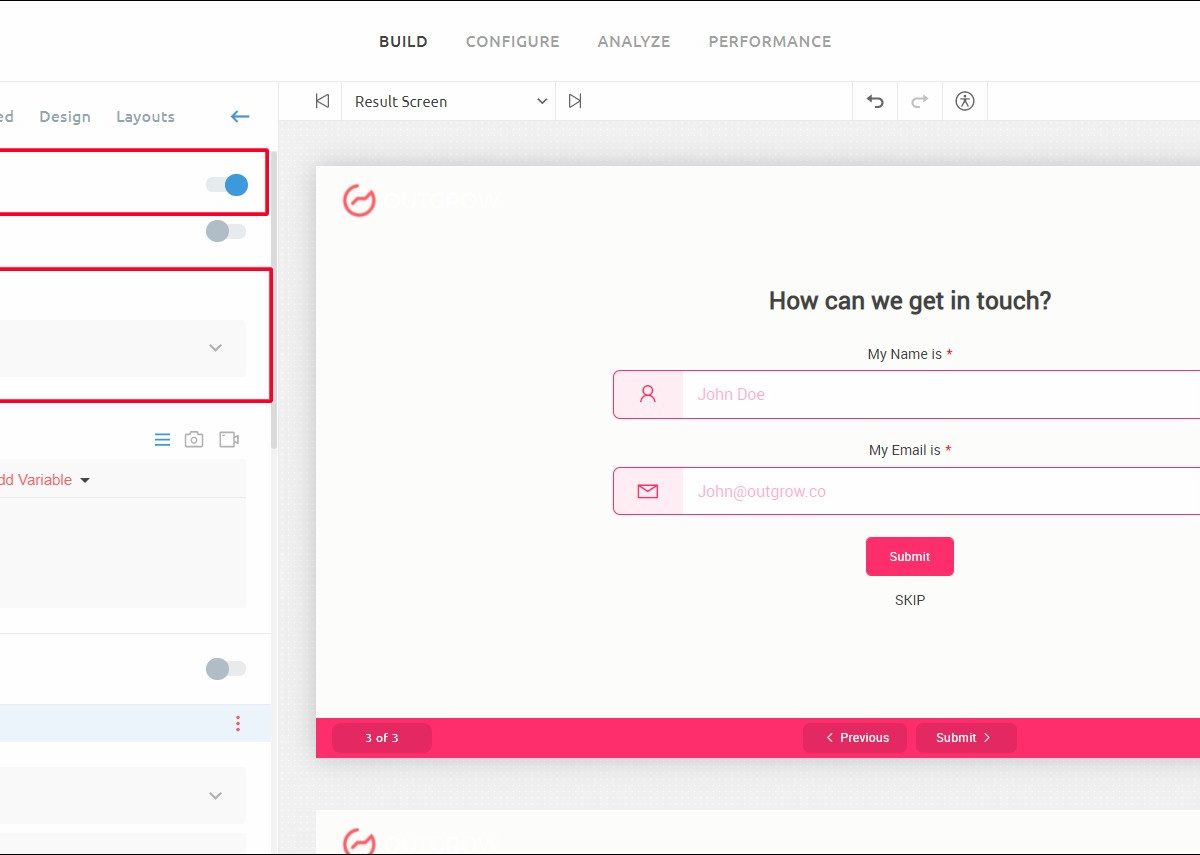Screen dimensions: 1200x855
Task: Jump to the last screen icon
Action: point(575,101)
